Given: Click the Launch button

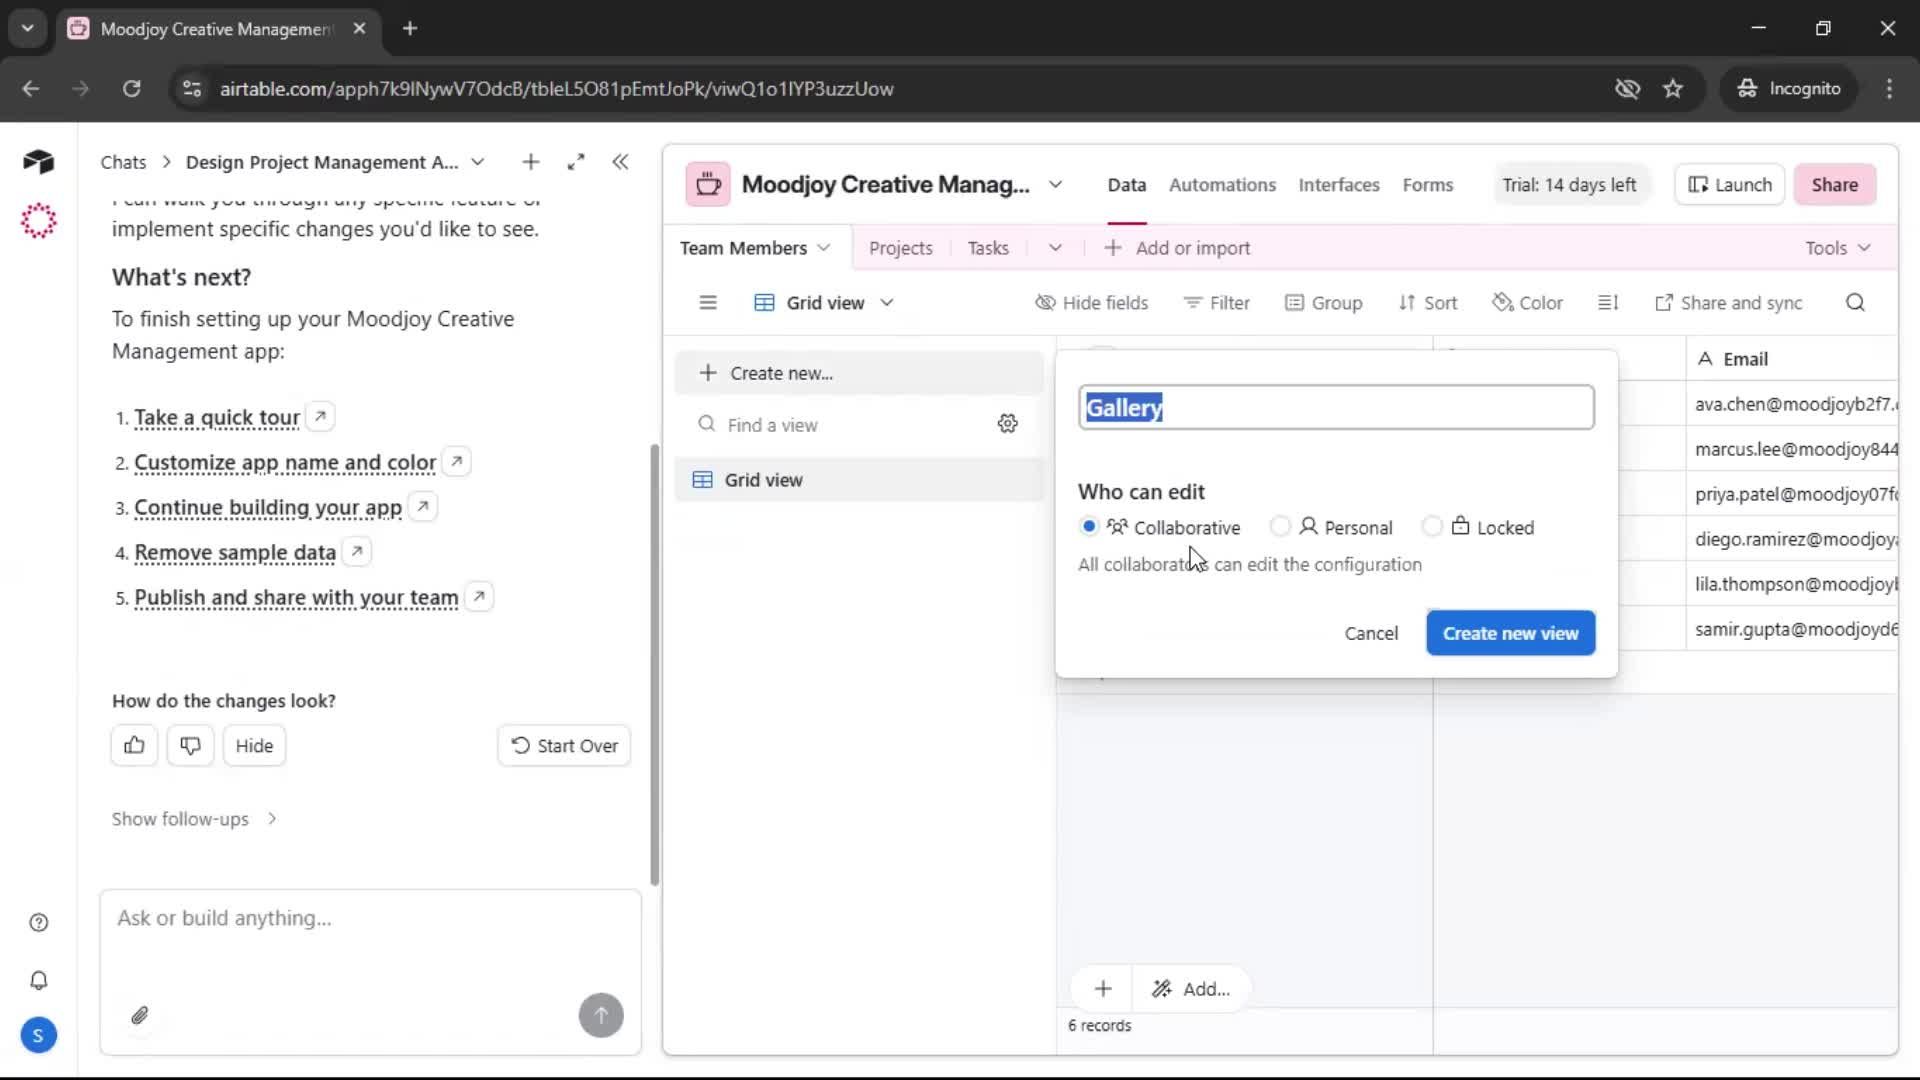Looking at the screenshot, I should 1729,185.
